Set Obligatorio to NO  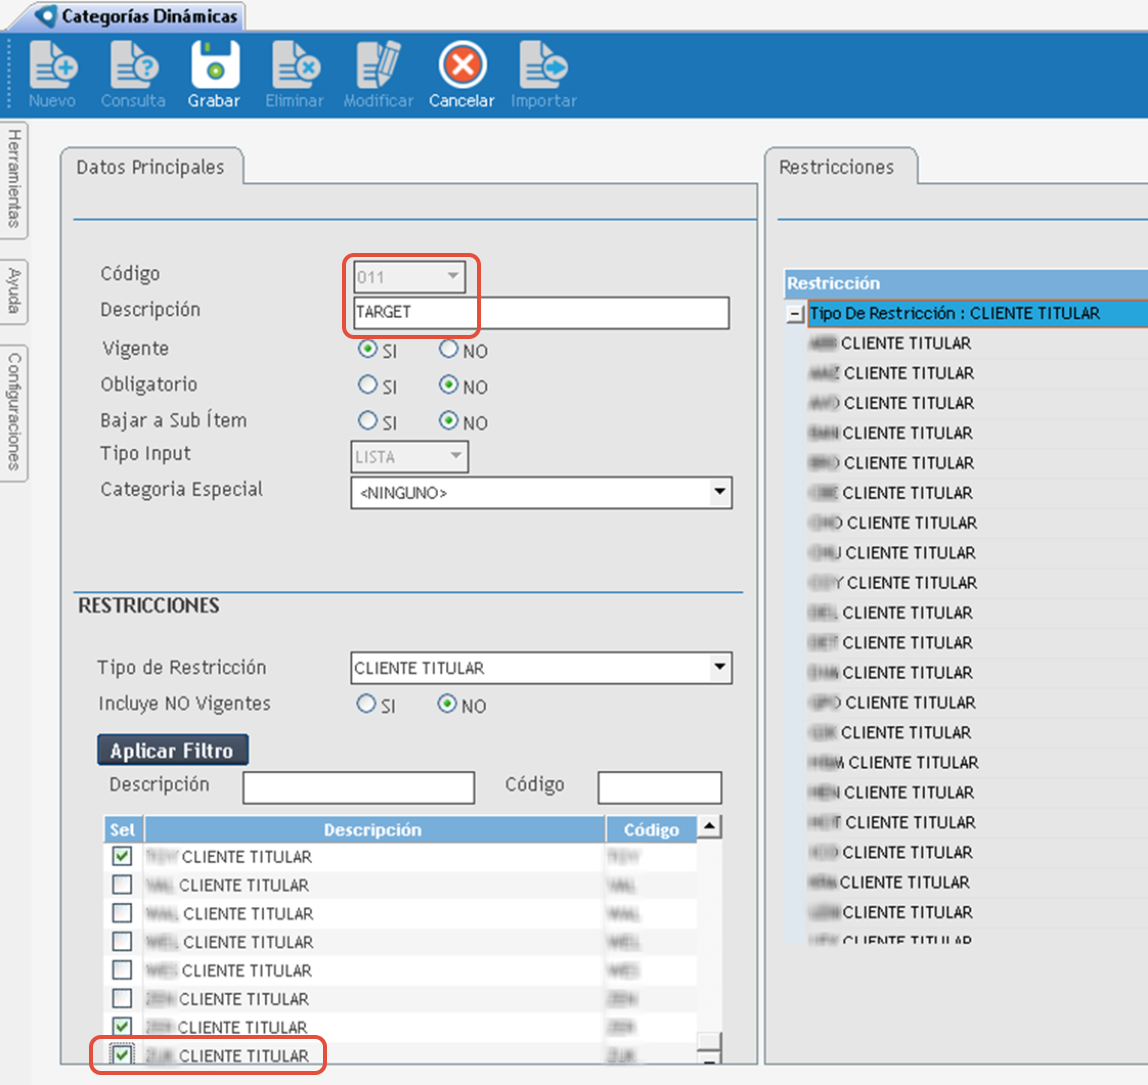[x=449, y=384]
